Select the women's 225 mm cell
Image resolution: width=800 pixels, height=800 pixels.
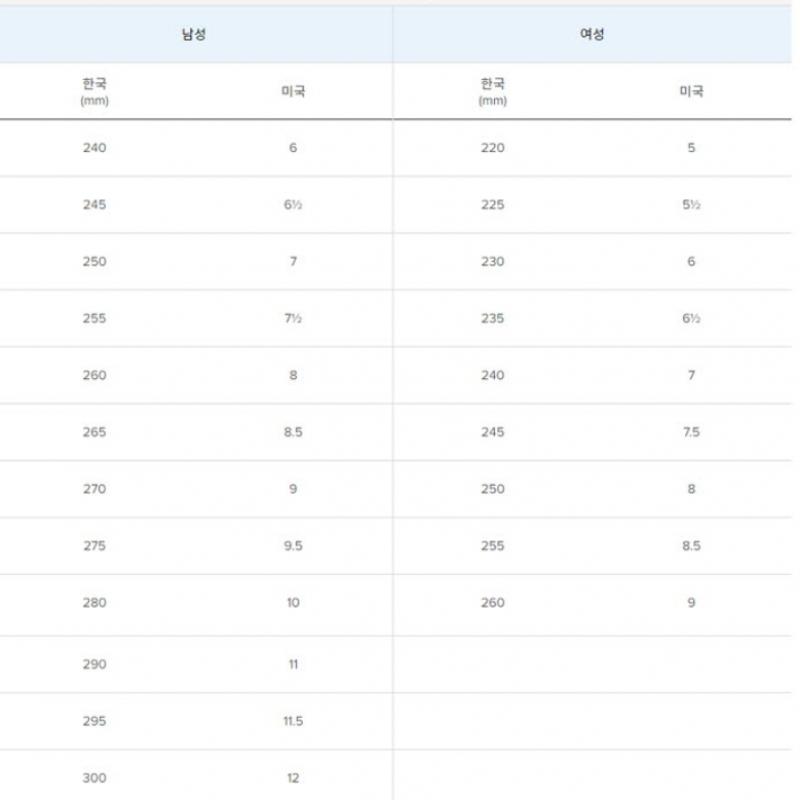click(492, 205)
